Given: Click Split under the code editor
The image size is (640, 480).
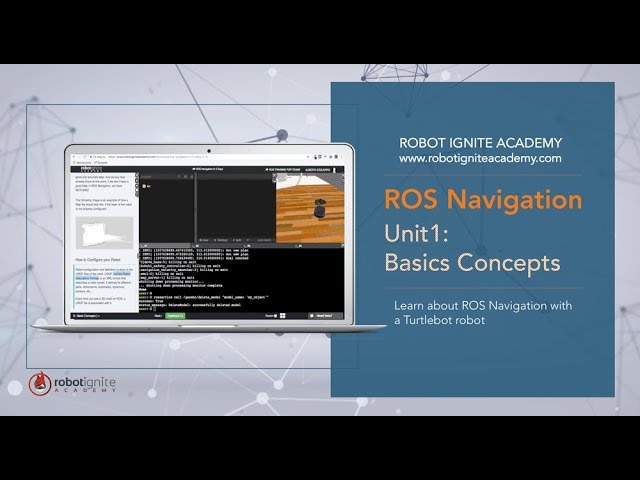Looking at the screenshot, I should [x=237, y=240].
